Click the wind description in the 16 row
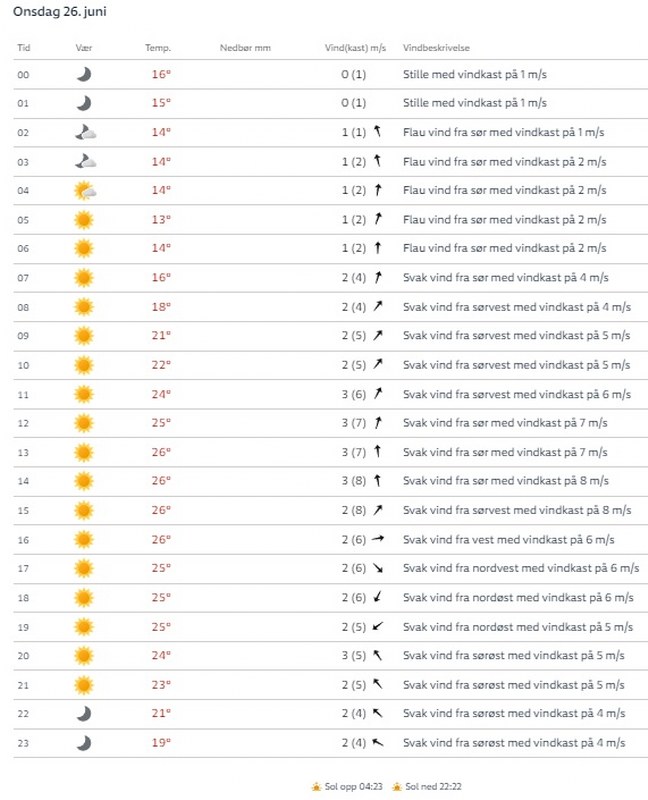 click(x=508, y=539)
